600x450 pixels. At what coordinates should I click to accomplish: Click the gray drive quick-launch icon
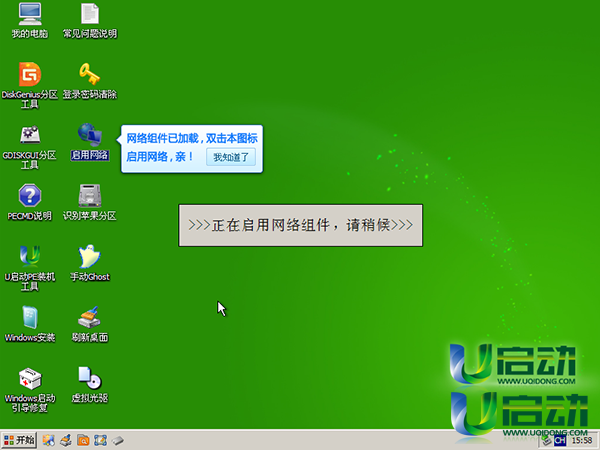pyautogui.click(x=117, y=440)
